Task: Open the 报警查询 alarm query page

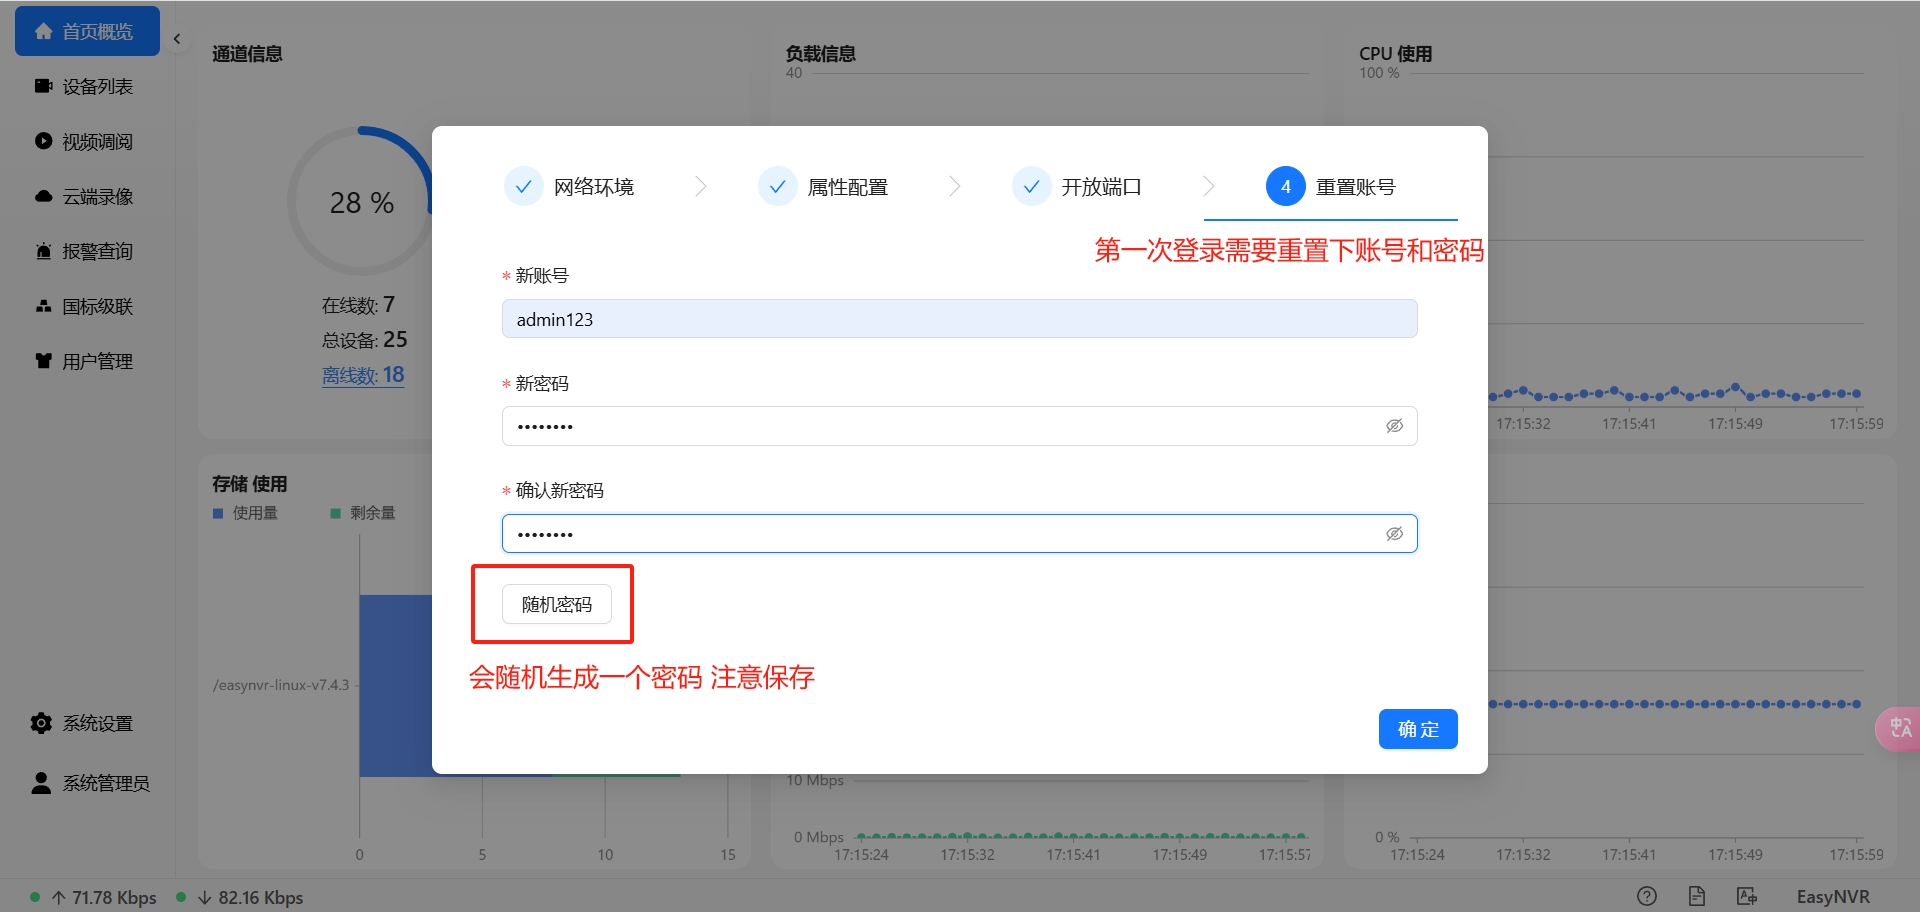Action: pos(41,251)
